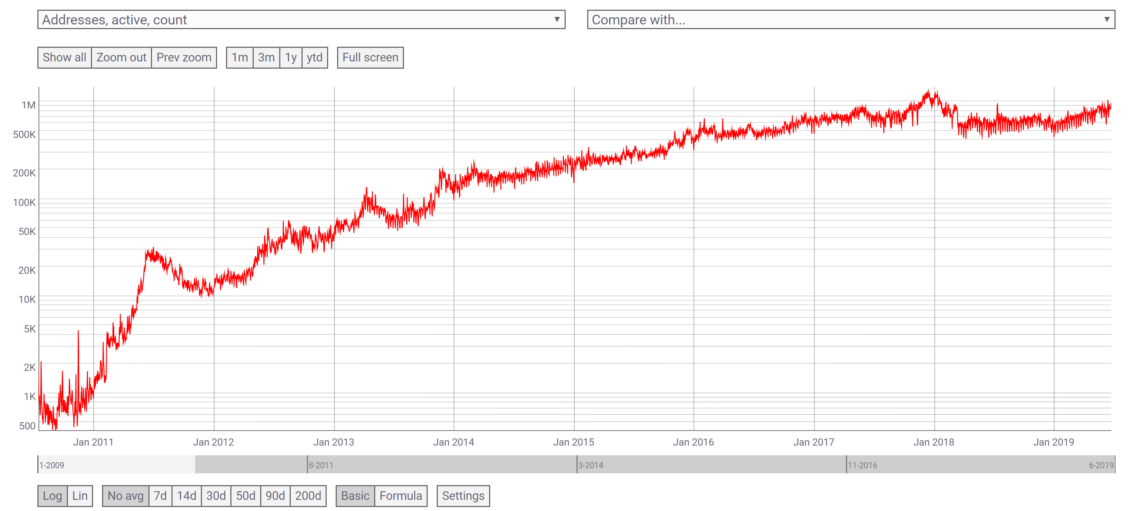The height and width of the screenshot is (511, 1140).
Task: Set chart range to 1m
Action: click(240, 58)
